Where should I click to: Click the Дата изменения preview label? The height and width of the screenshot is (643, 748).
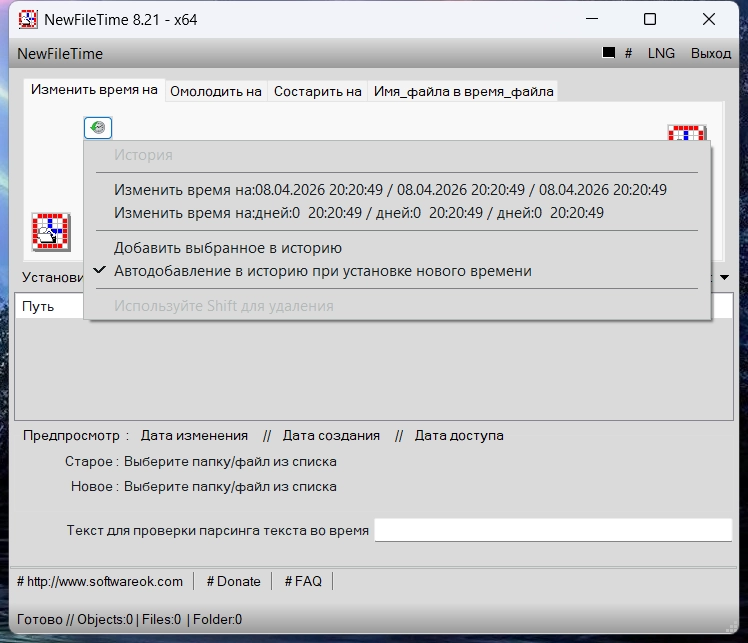194,436
